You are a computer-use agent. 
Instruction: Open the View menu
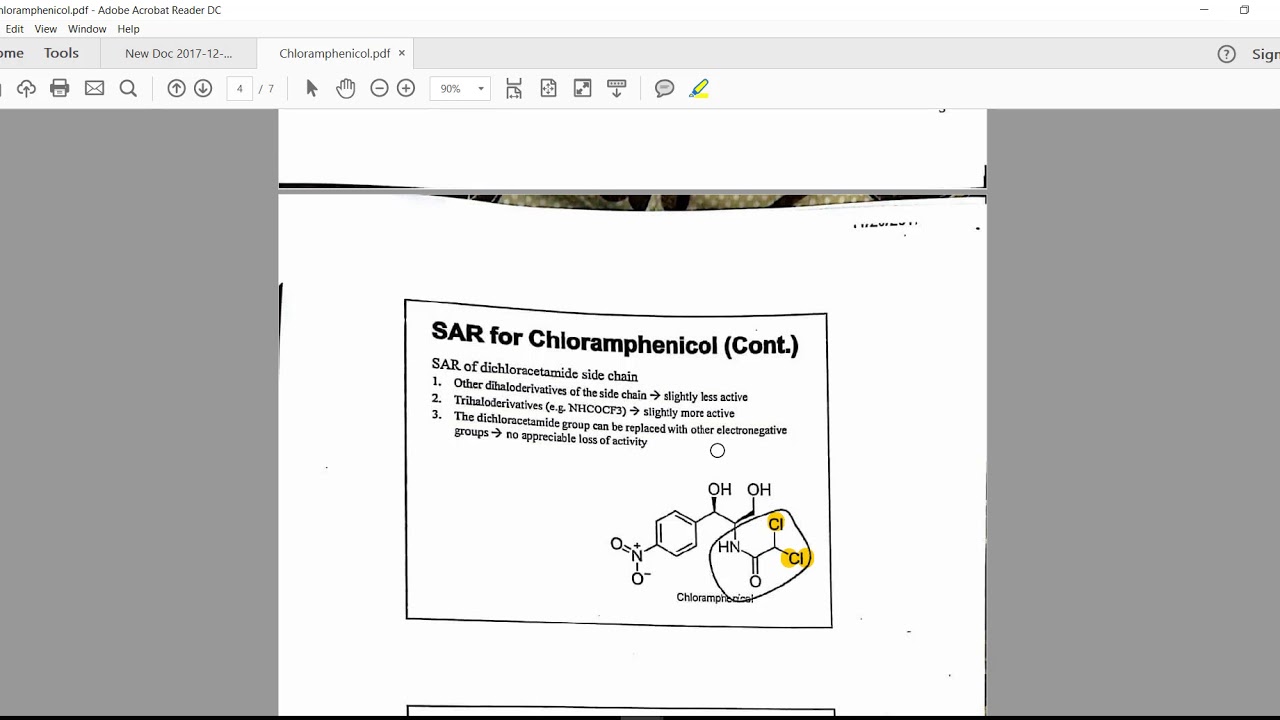(46, 29)
